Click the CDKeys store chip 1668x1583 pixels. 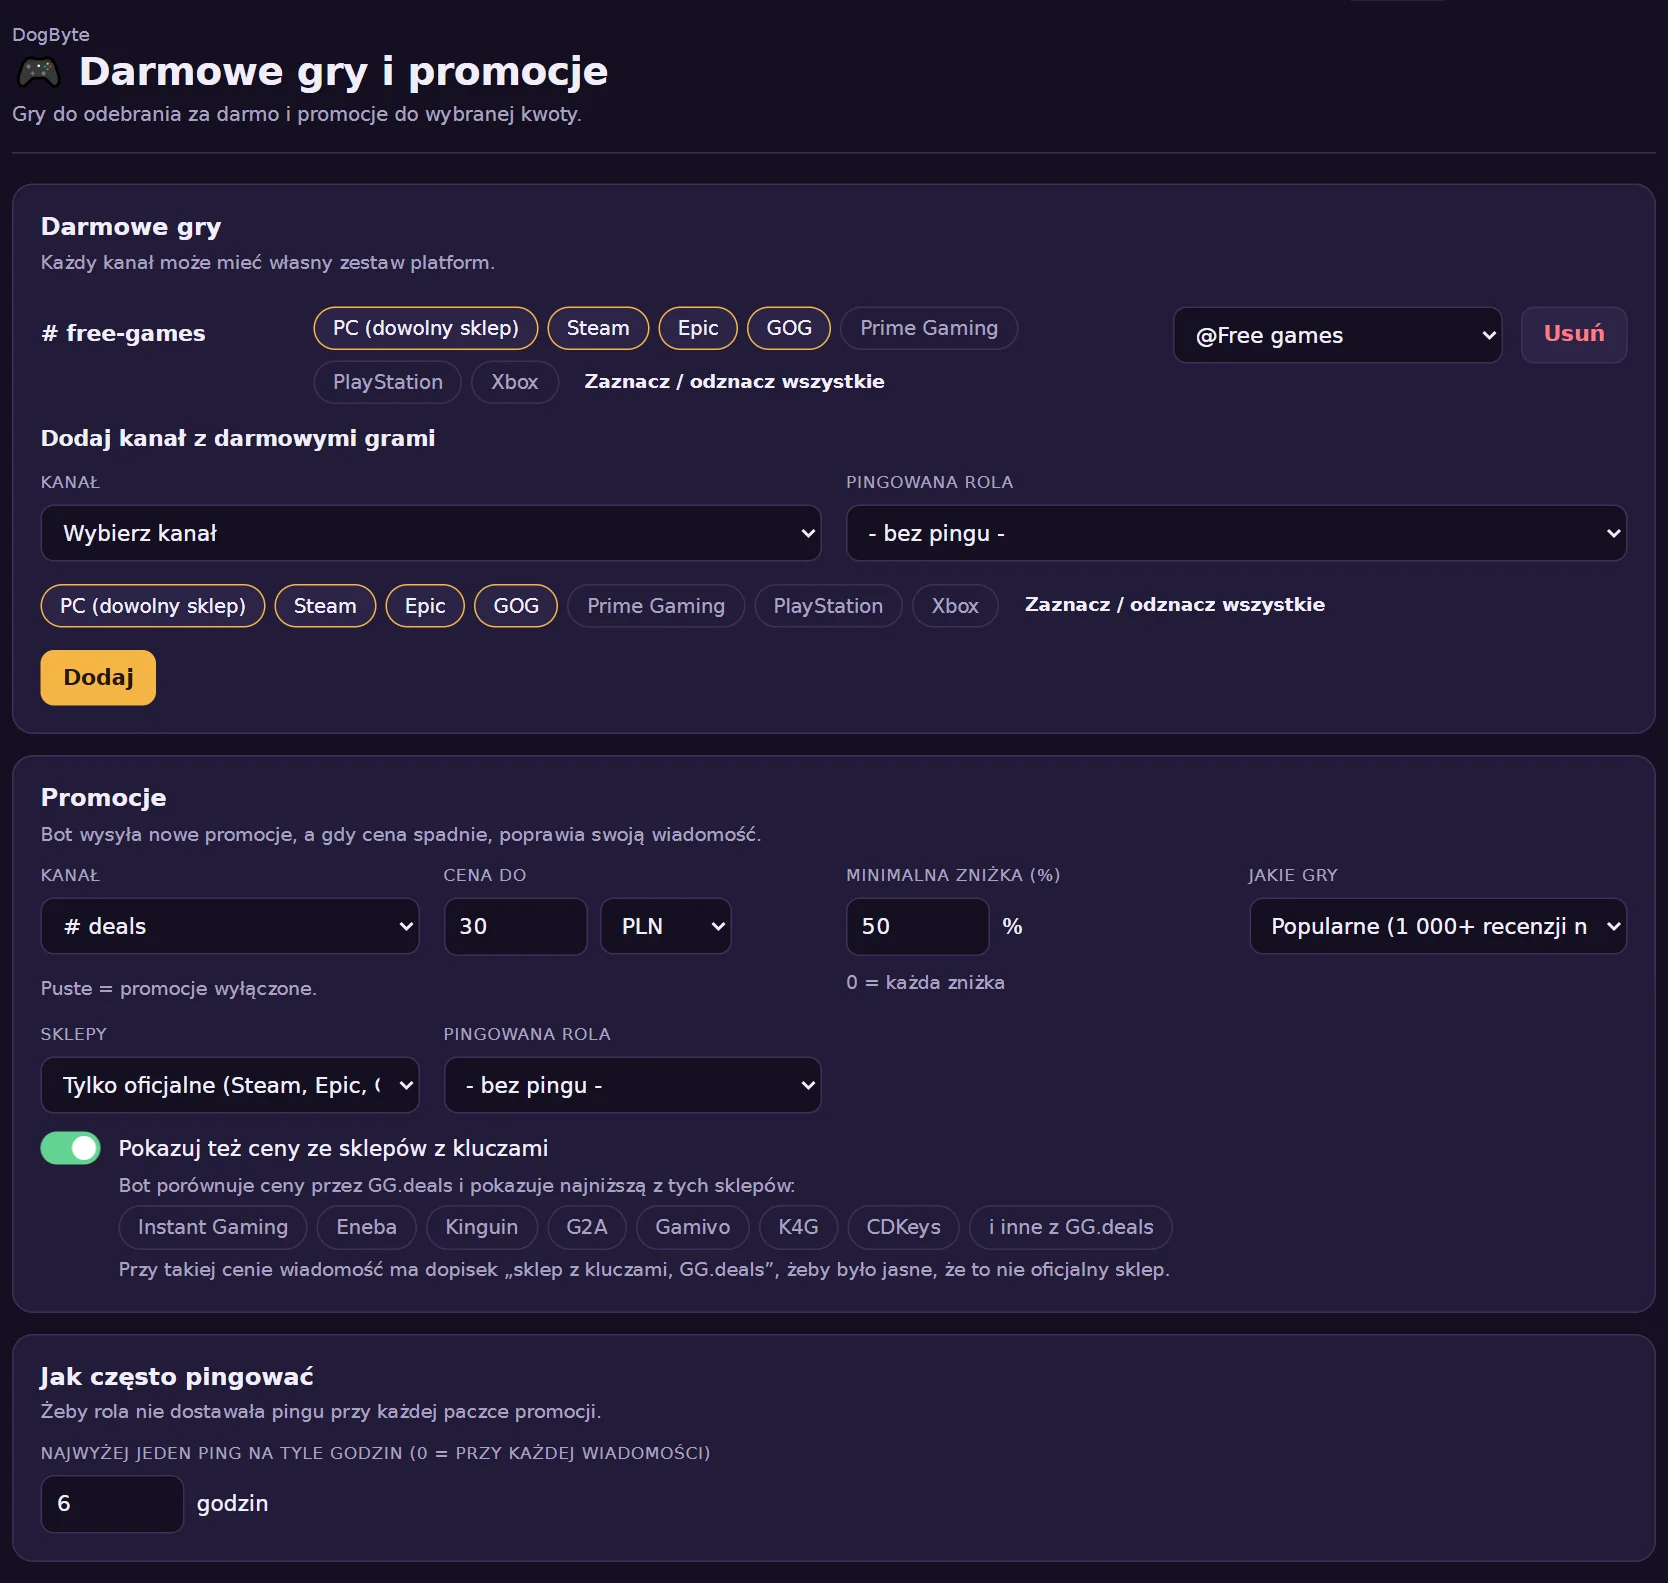pos(904,1227)
